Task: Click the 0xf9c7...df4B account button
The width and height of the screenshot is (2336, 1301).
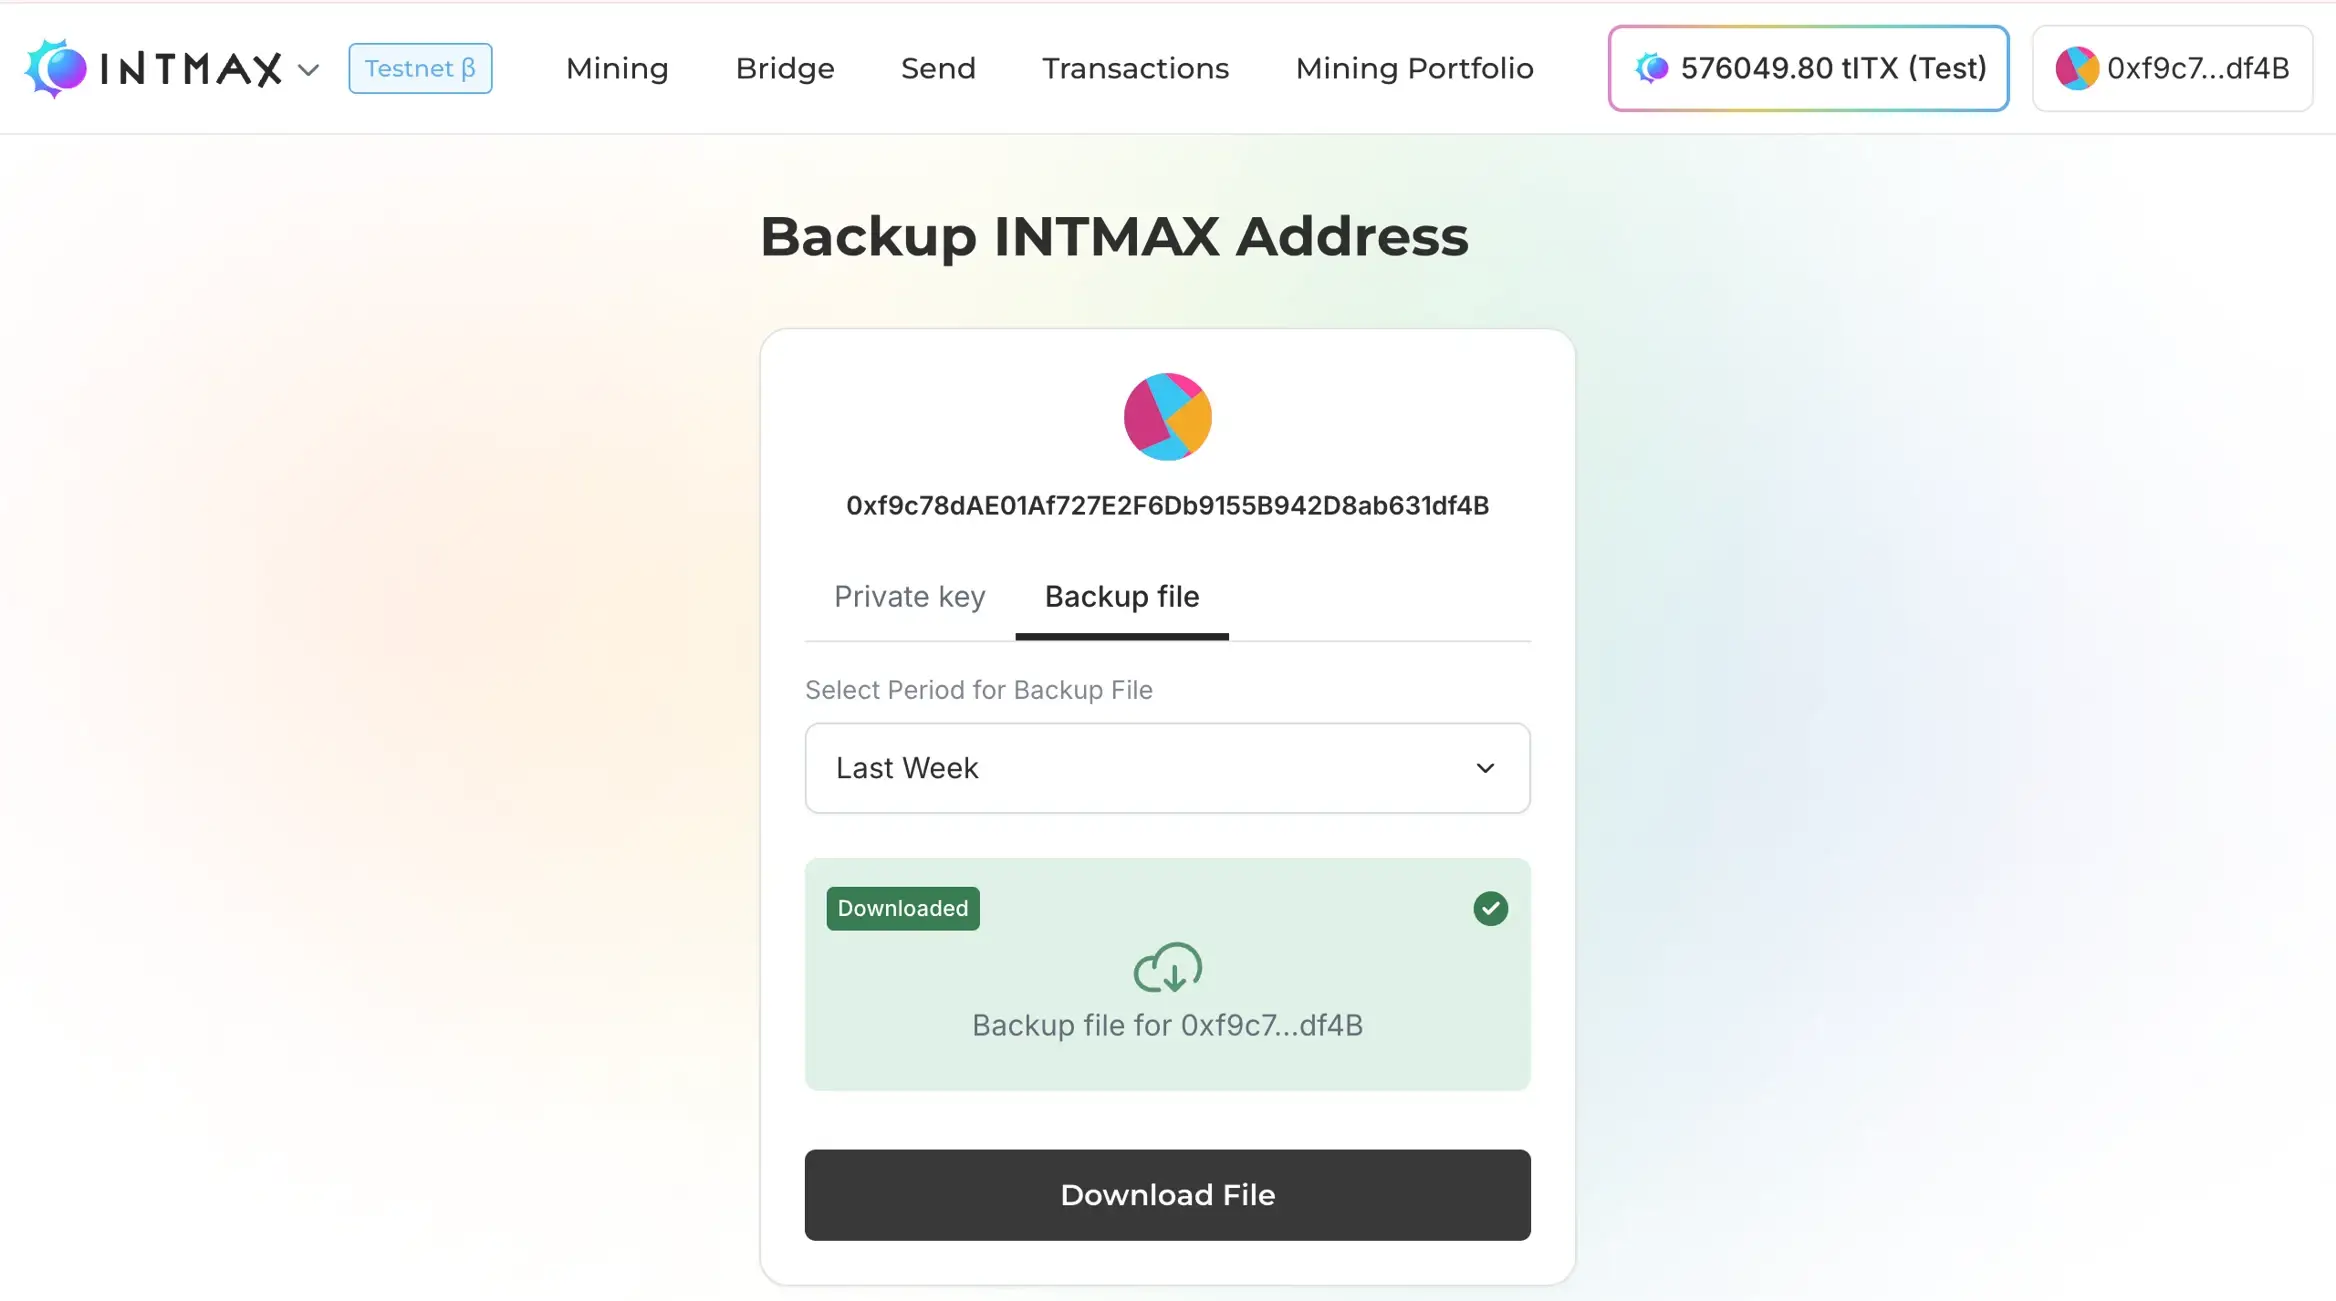Action: (2172, 68)
